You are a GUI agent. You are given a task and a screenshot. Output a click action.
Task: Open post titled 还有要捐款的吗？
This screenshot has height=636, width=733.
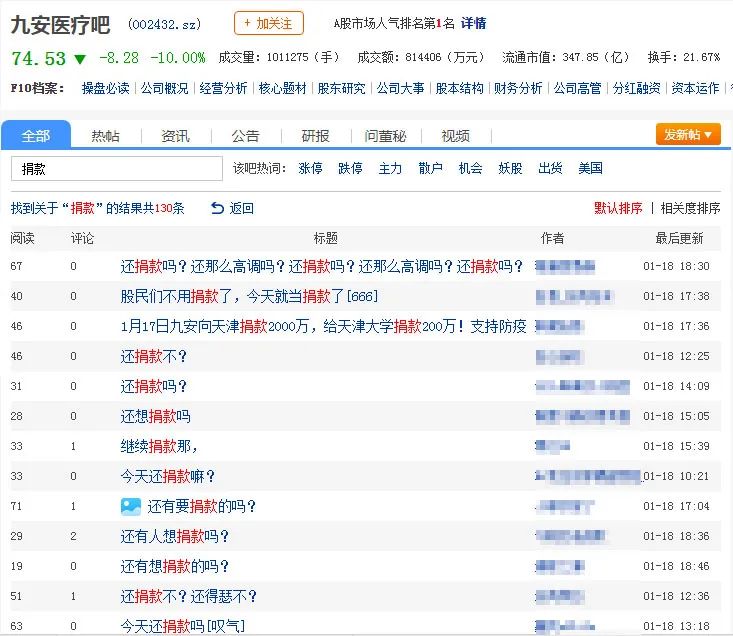(x=201, y=506)
